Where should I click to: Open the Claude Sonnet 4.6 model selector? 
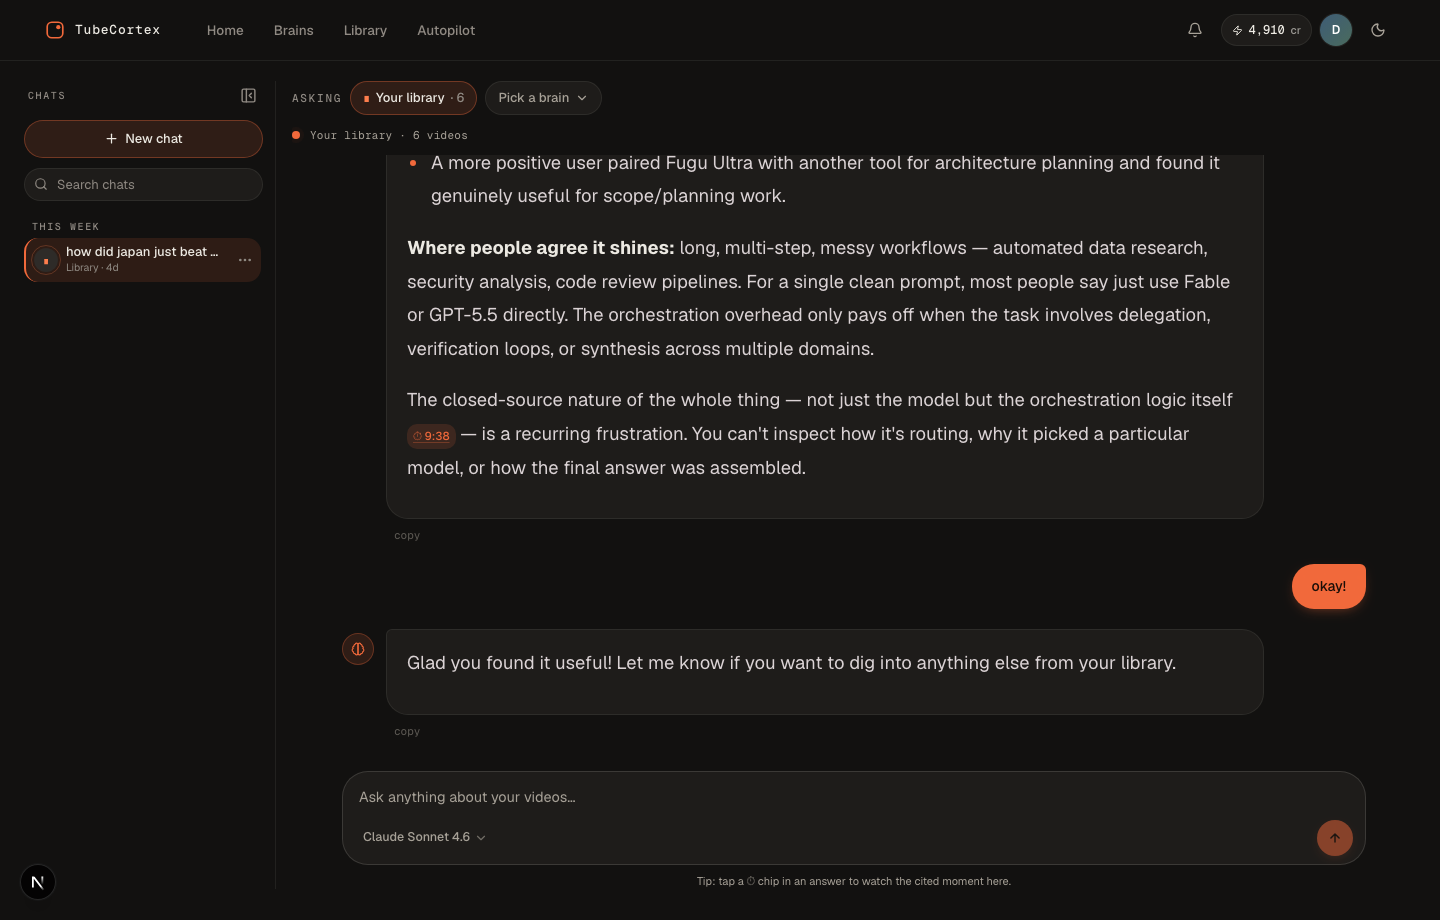[x=424, y=837]
